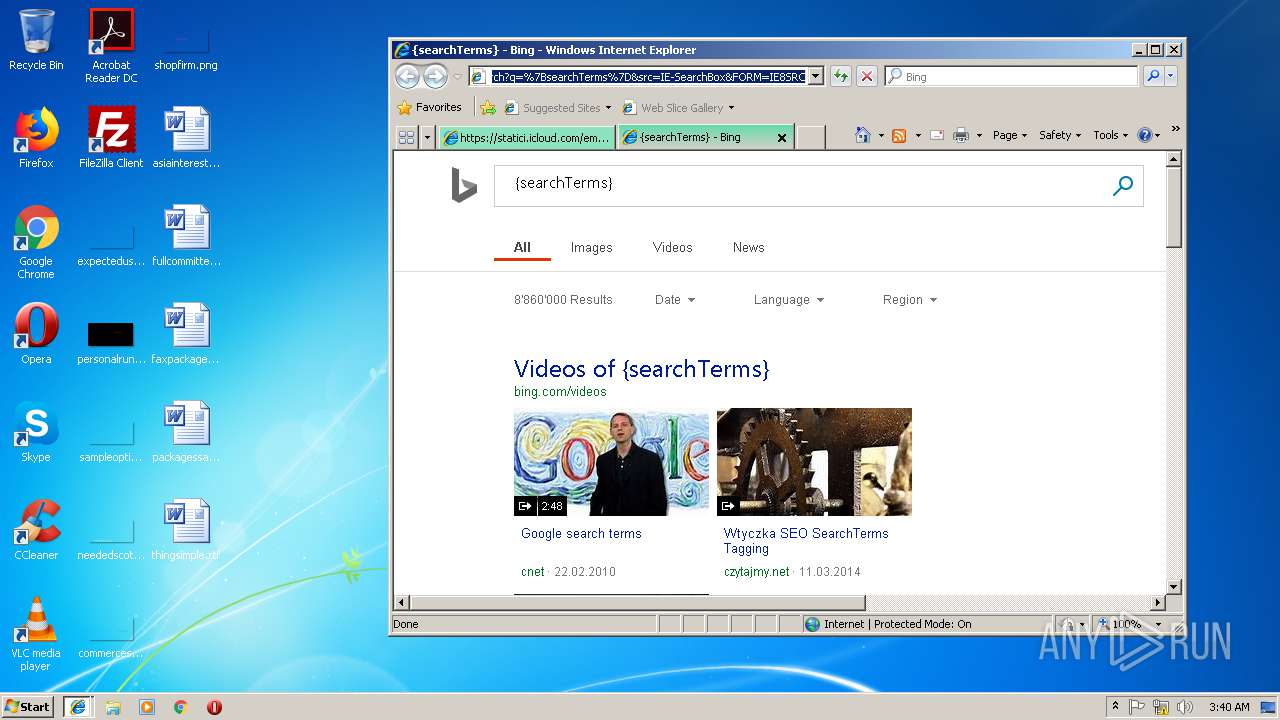This screenshot has width=1280, height=720.
Task: Open CCleaner desktop shortcut
Action: tap(36, 530)
